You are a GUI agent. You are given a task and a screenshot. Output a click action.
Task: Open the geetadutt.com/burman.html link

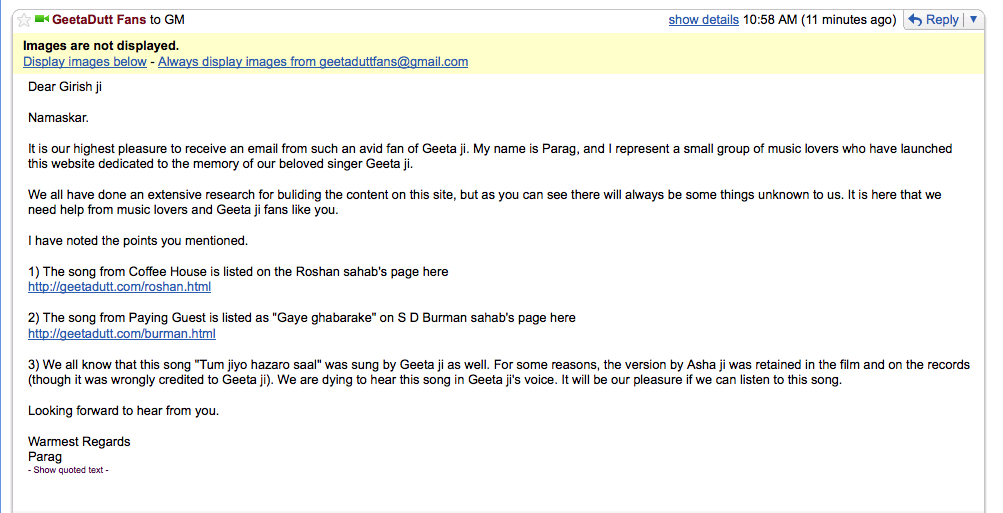coord(122,334)
